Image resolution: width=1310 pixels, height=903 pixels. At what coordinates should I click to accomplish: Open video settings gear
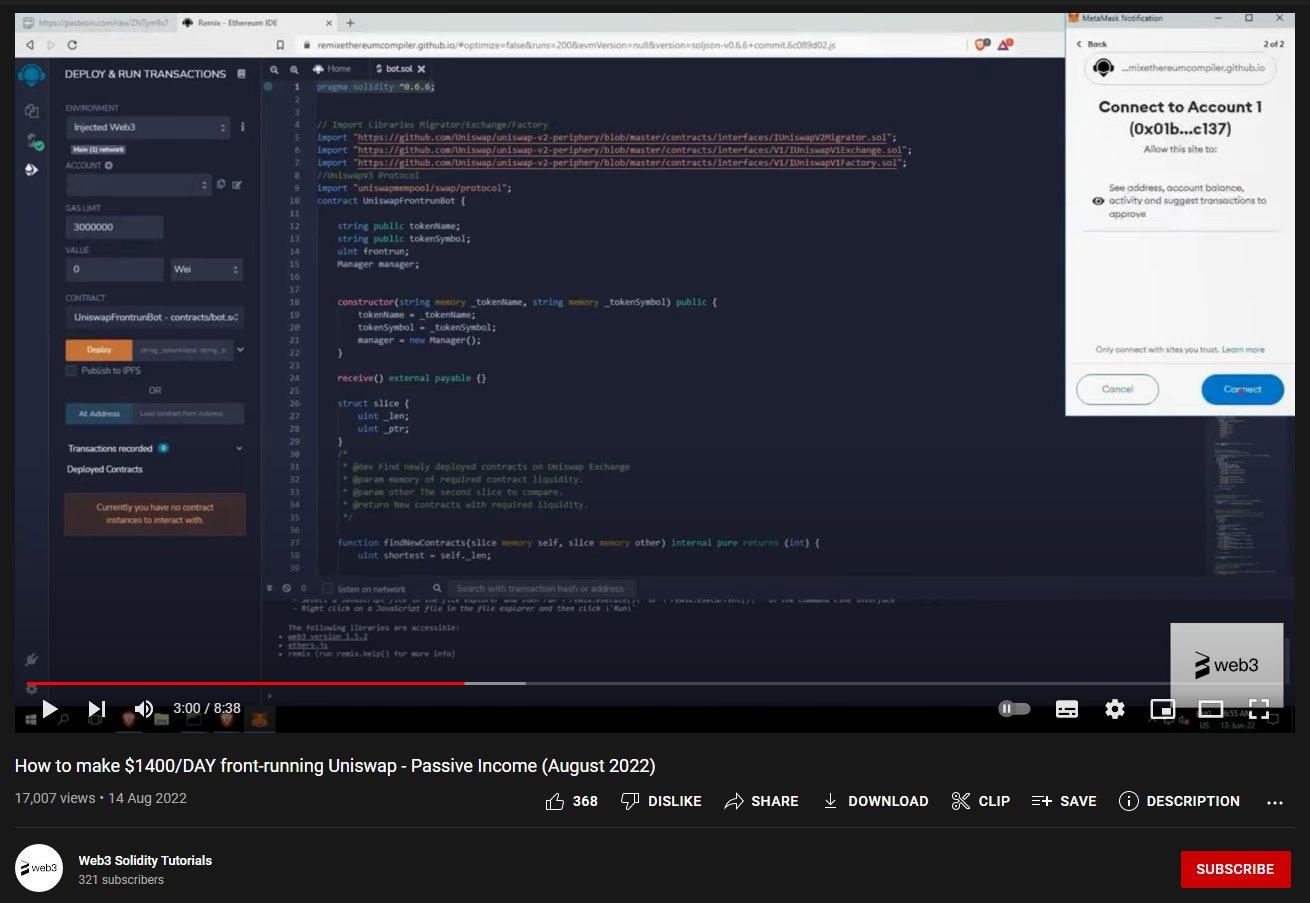[x=1115, y=709]
